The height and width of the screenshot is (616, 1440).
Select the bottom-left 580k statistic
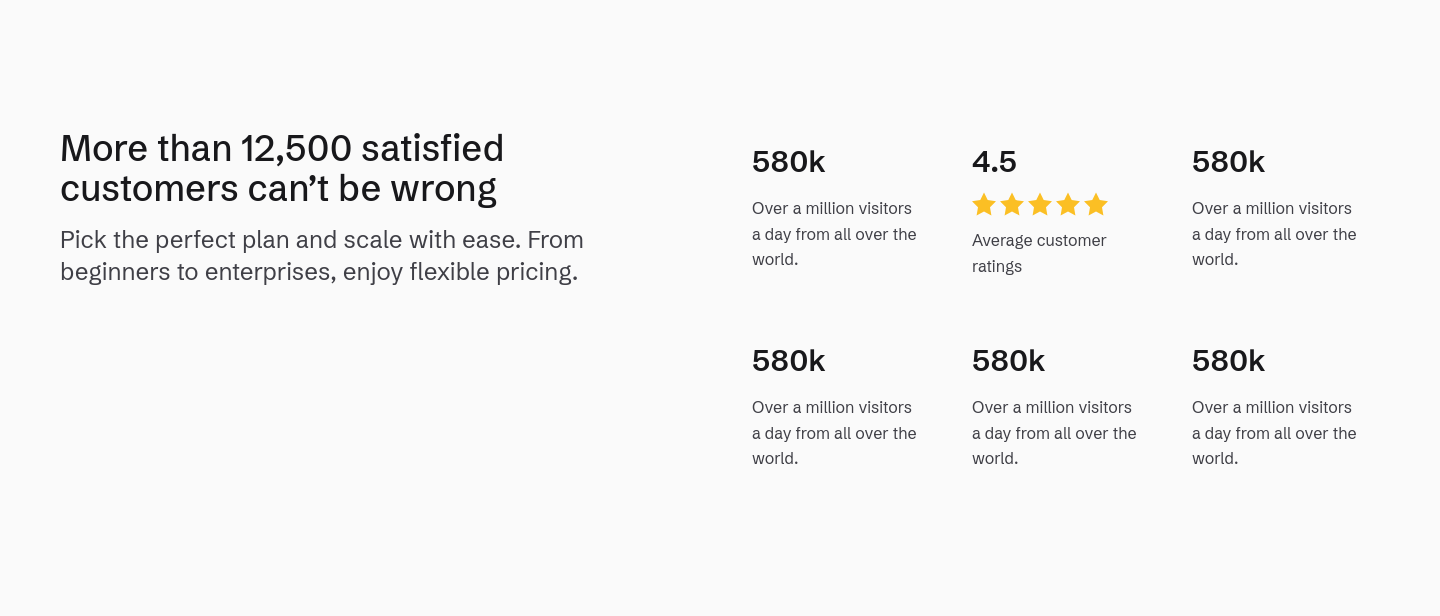[x=788, y=361]
